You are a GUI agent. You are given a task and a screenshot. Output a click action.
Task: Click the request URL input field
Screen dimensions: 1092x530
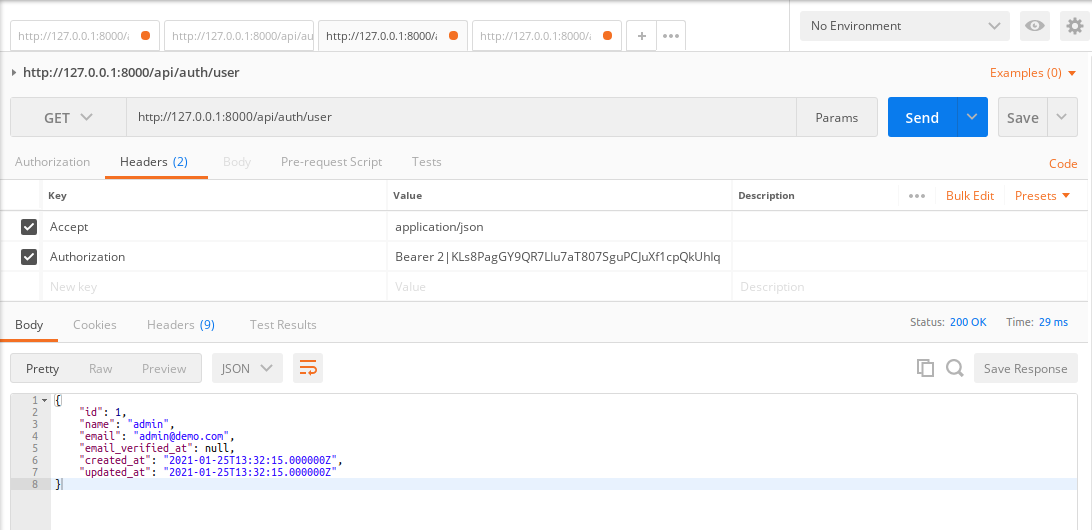[x=460, y=117]
